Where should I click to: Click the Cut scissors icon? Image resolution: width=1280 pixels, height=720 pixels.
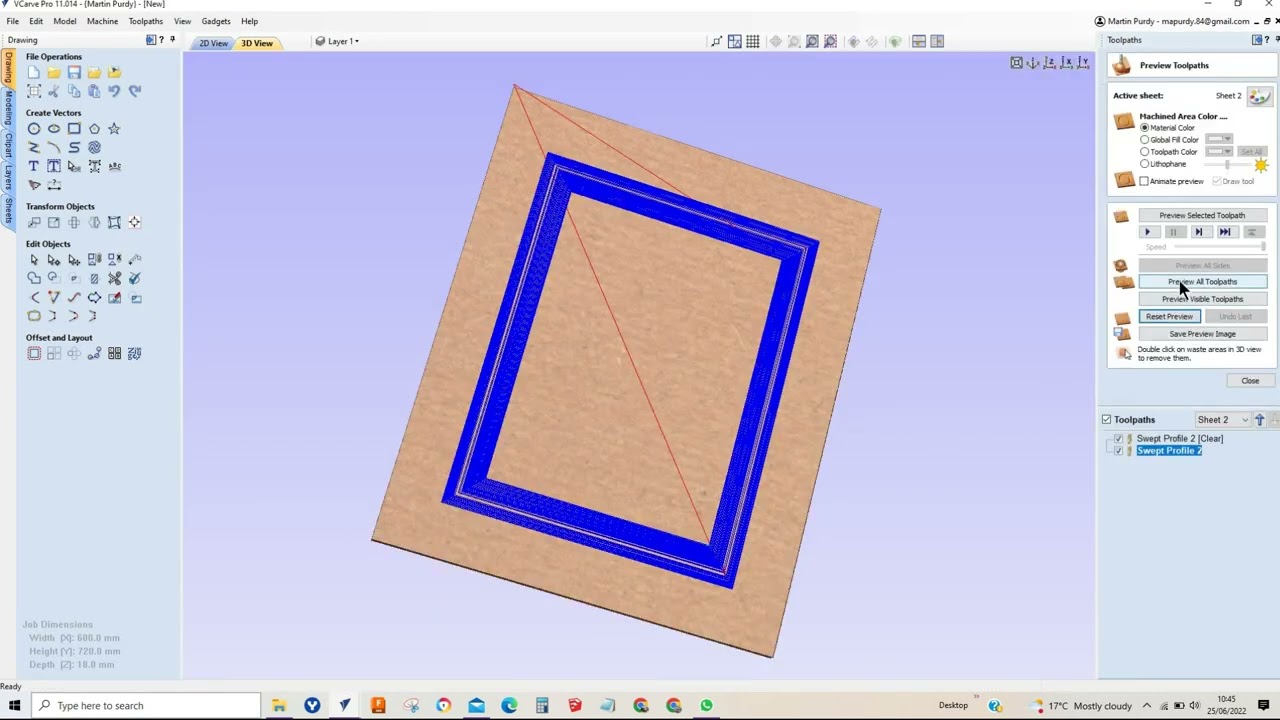pos(54,91)
